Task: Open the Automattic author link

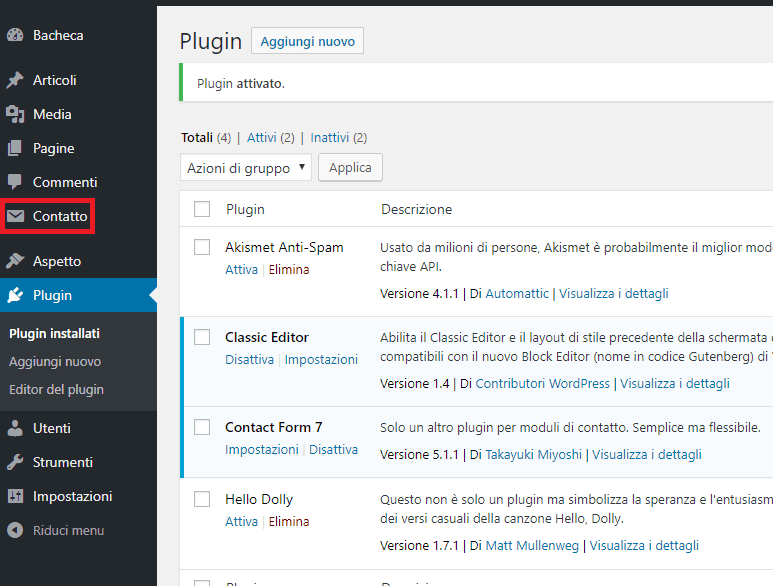Action: (517, 294)
